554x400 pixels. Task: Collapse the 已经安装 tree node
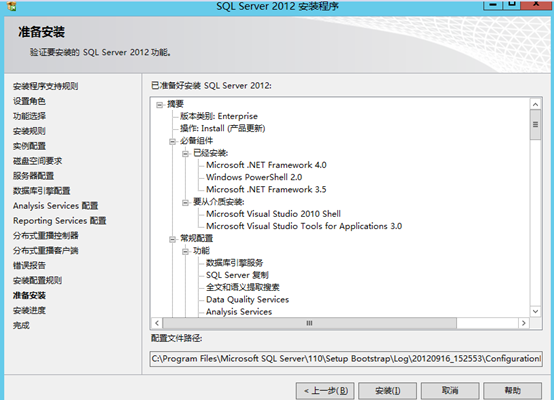coord(185,154)
